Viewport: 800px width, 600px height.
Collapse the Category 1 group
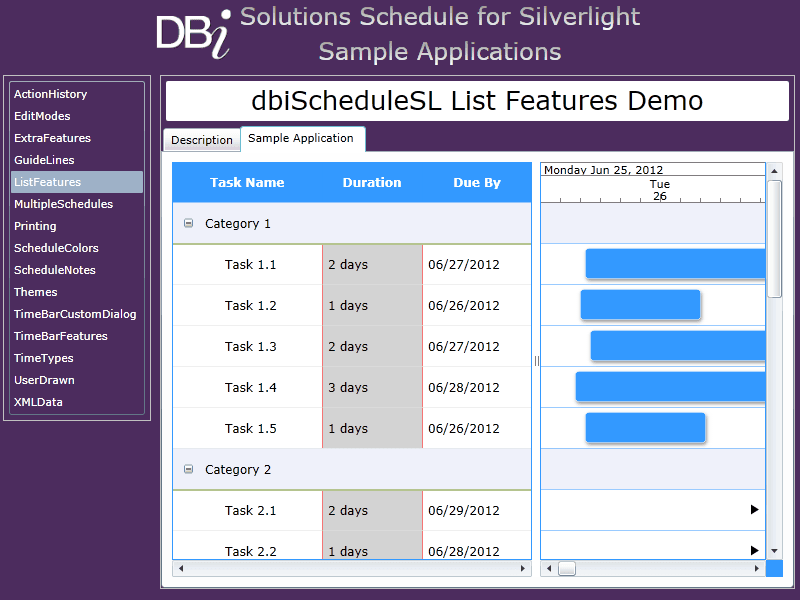[x=188, y=223]
